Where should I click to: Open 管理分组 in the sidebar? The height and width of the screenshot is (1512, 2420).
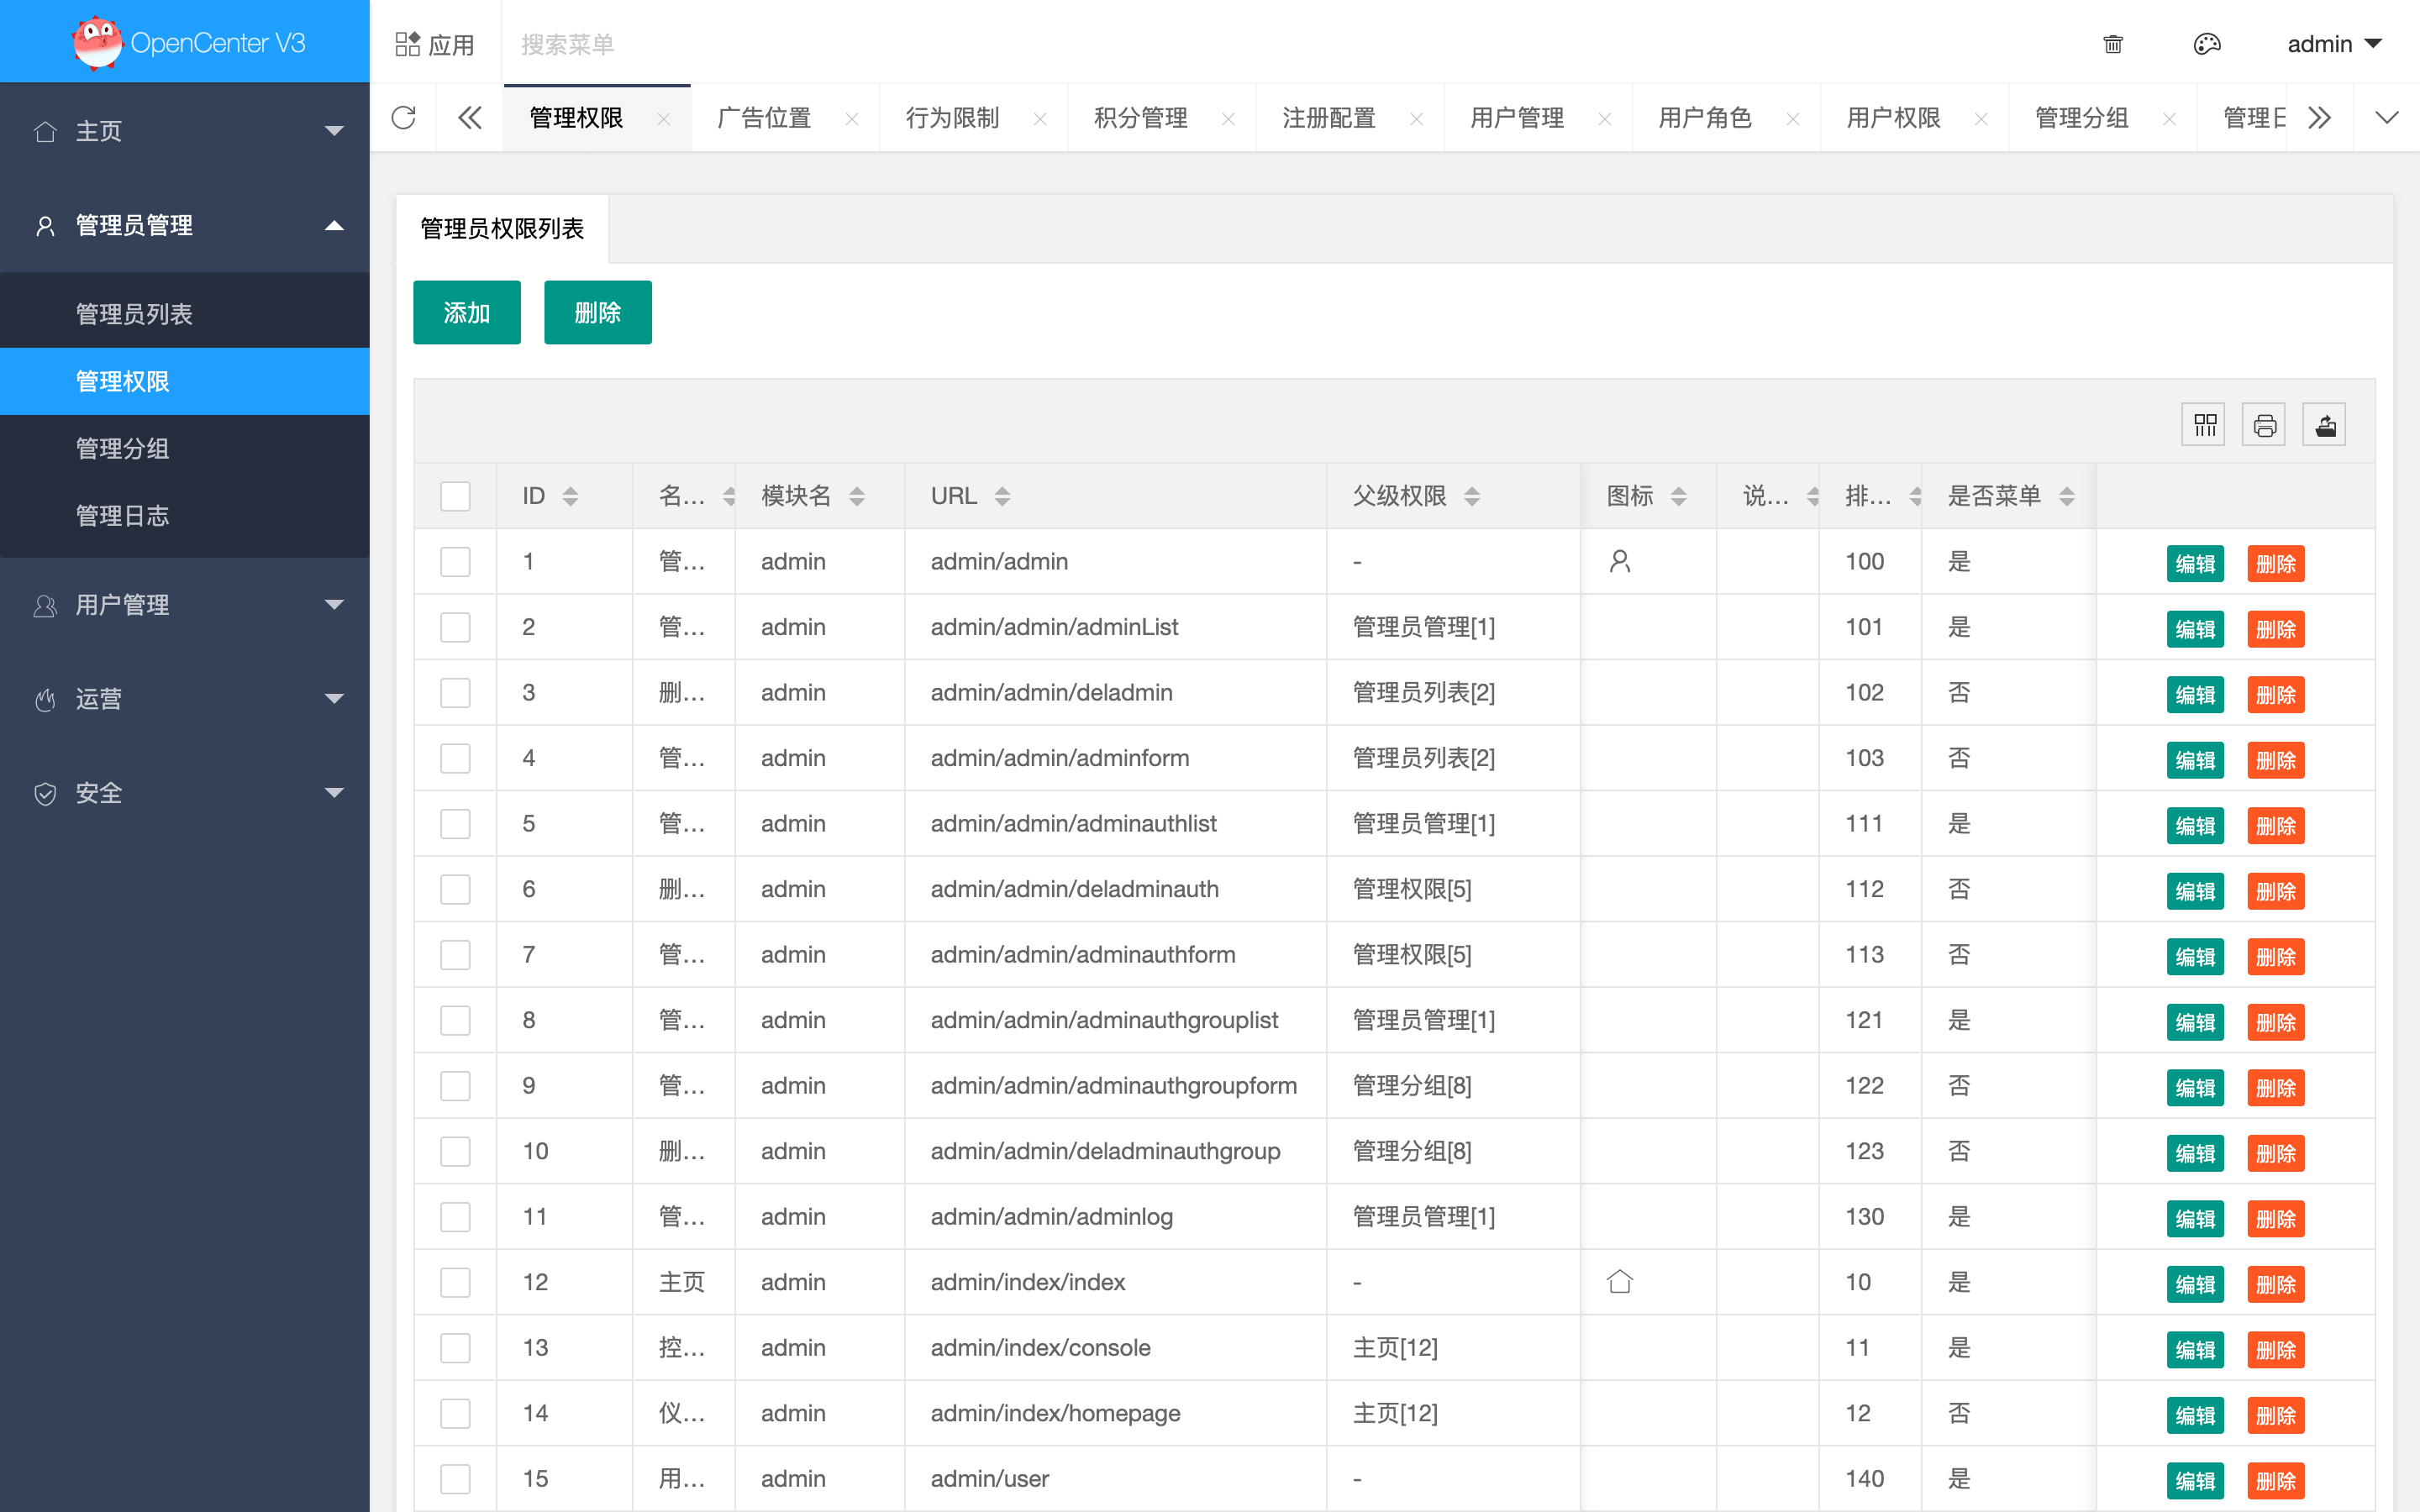click(x=185, y=449)
